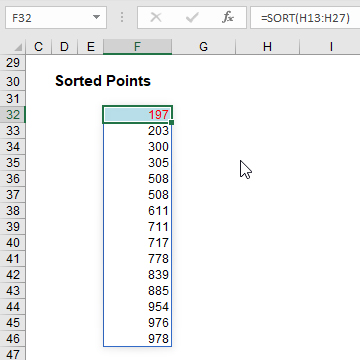Select row 30 header

tap(13, 81)
